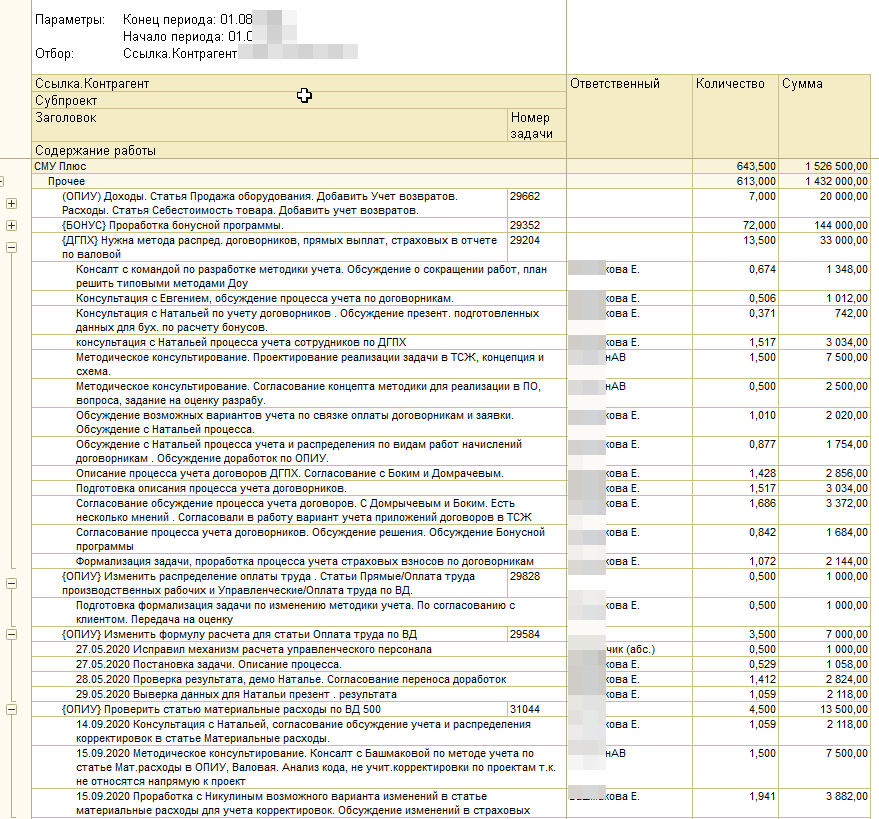Image resolution: width=879 pixels, height=819 pixels.
Task: Click the Номер задачи column header
Action: click(537, 125)
